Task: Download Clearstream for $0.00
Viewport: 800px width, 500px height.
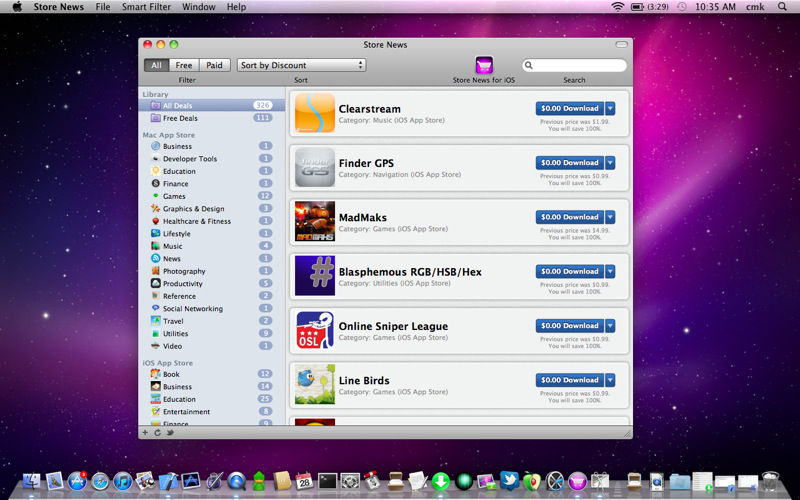Action: 569,108
